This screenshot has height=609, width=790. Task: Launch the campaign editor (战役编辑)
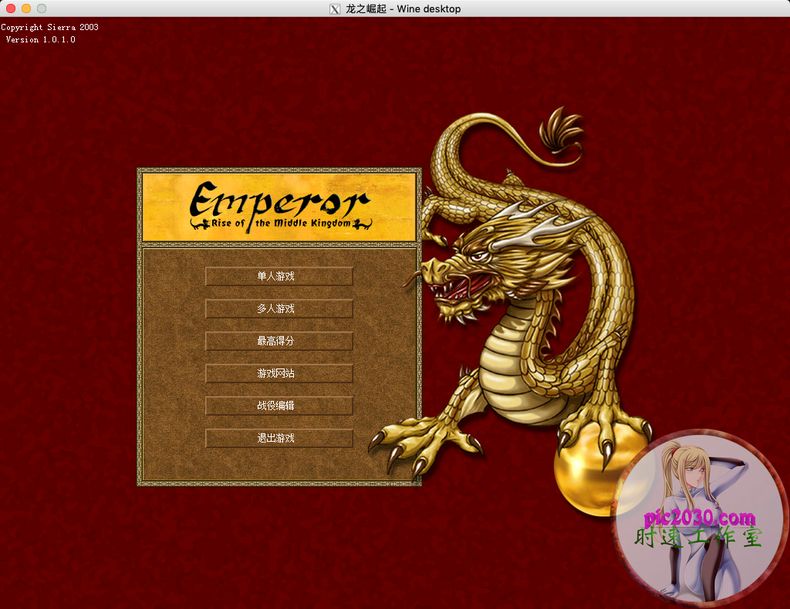pos(279,405)
